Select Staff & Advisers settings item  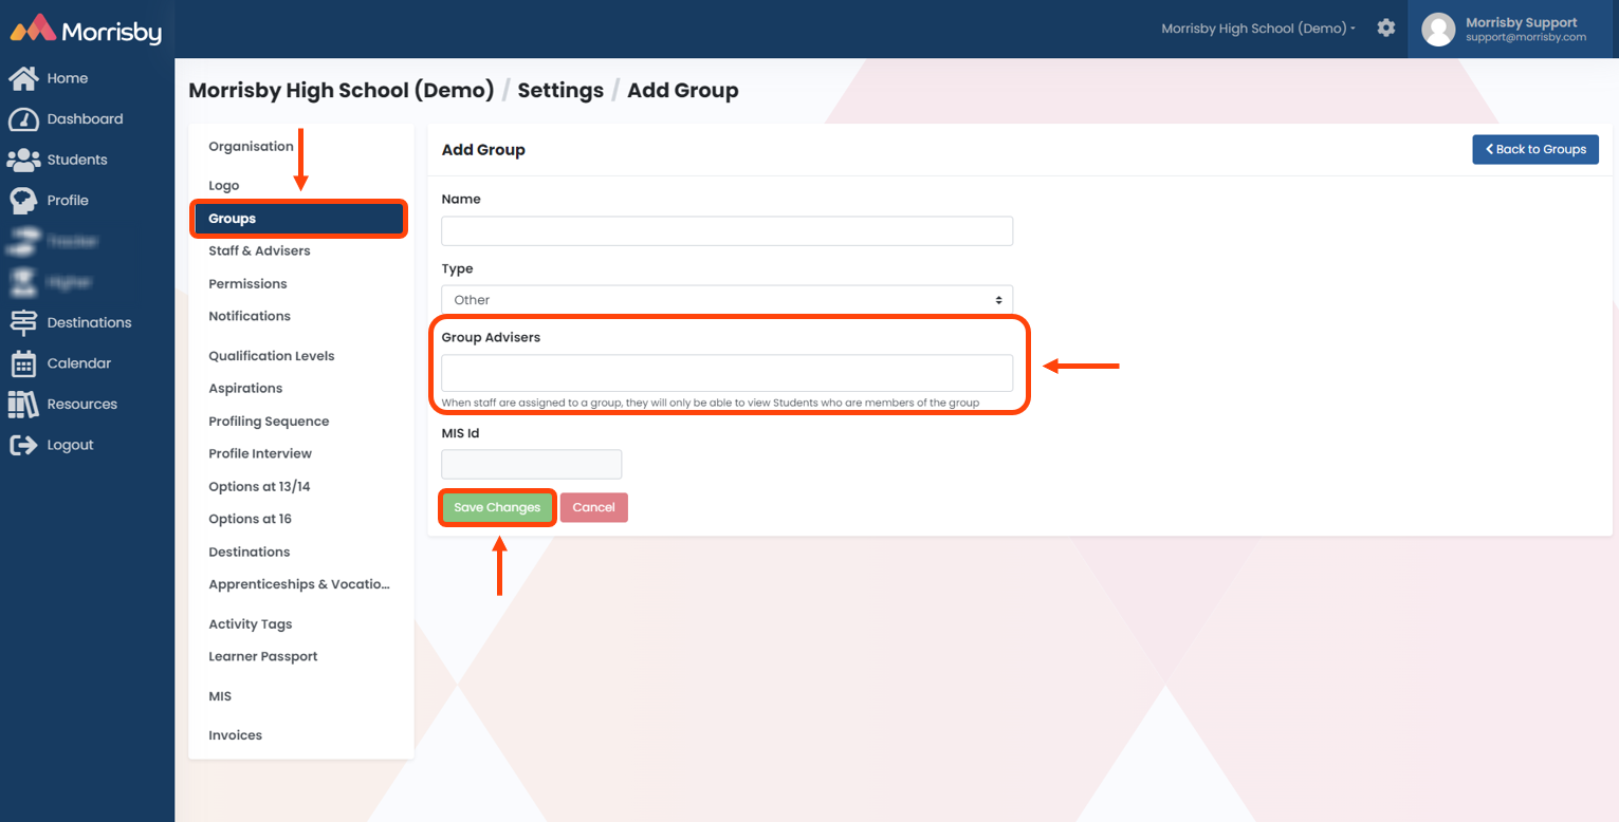click(259, 251)
